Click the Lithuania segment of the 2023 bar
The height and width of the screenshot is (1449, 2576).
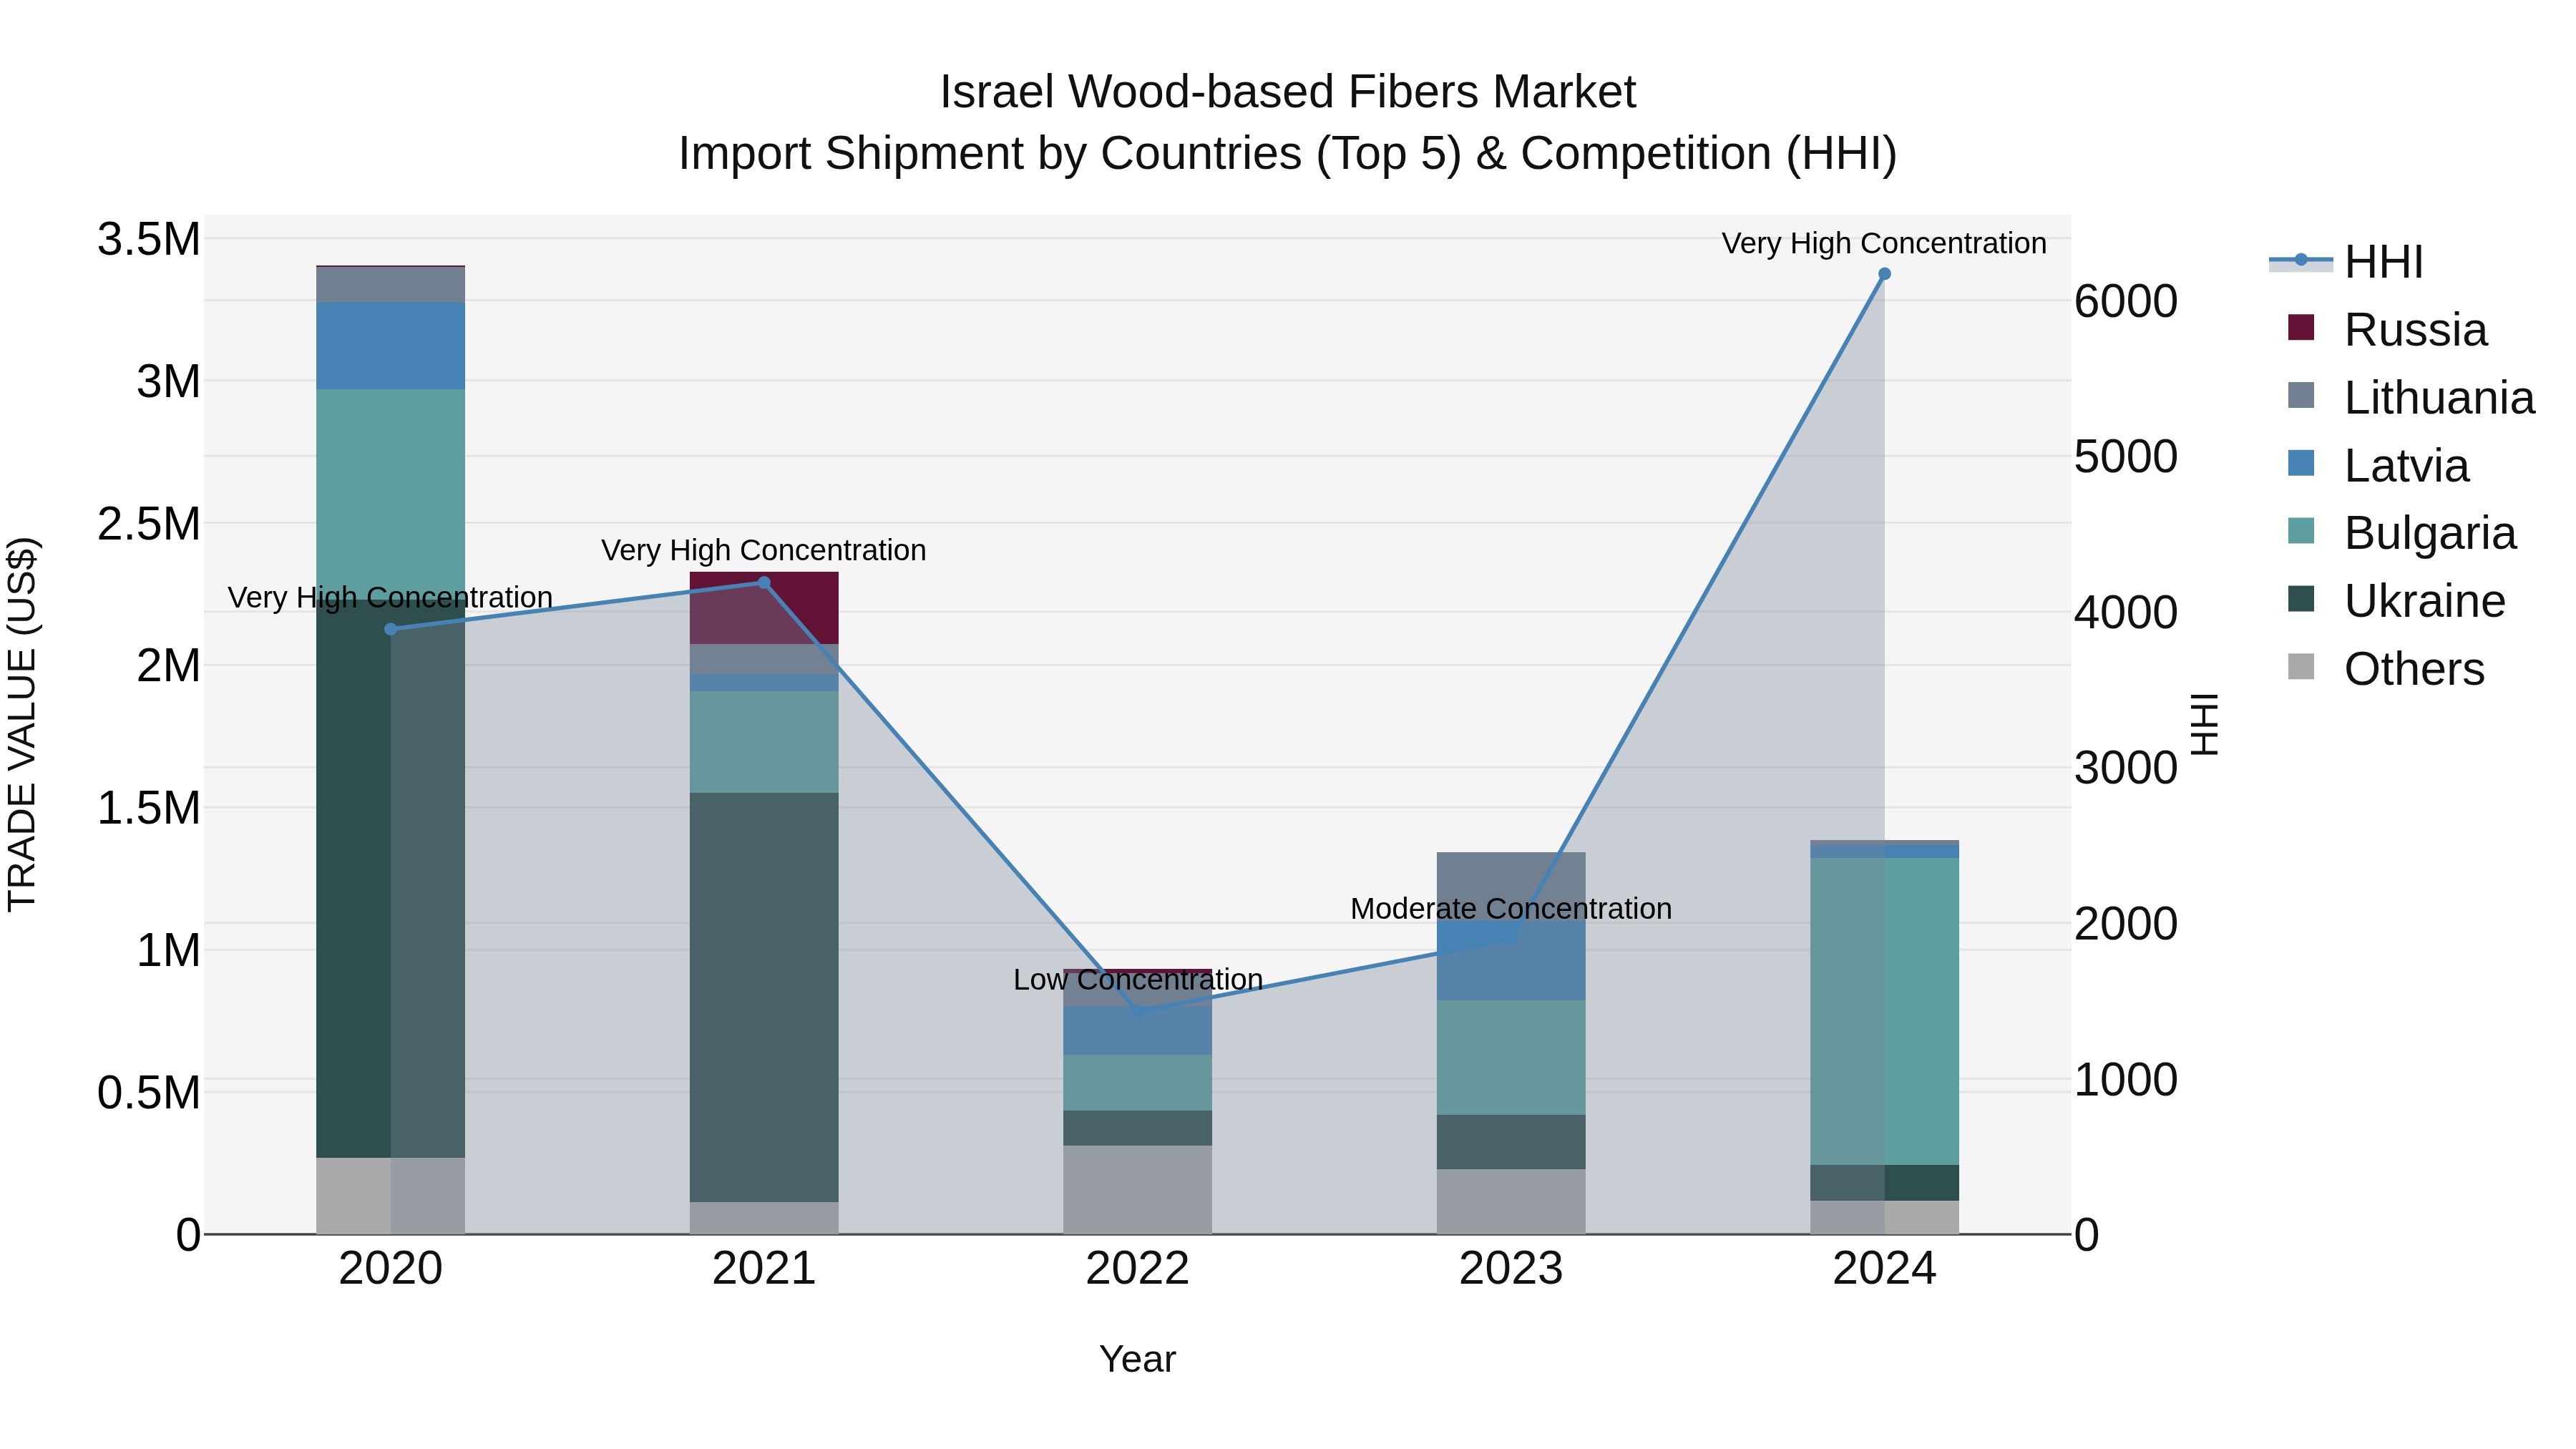tap(1511, 887)
